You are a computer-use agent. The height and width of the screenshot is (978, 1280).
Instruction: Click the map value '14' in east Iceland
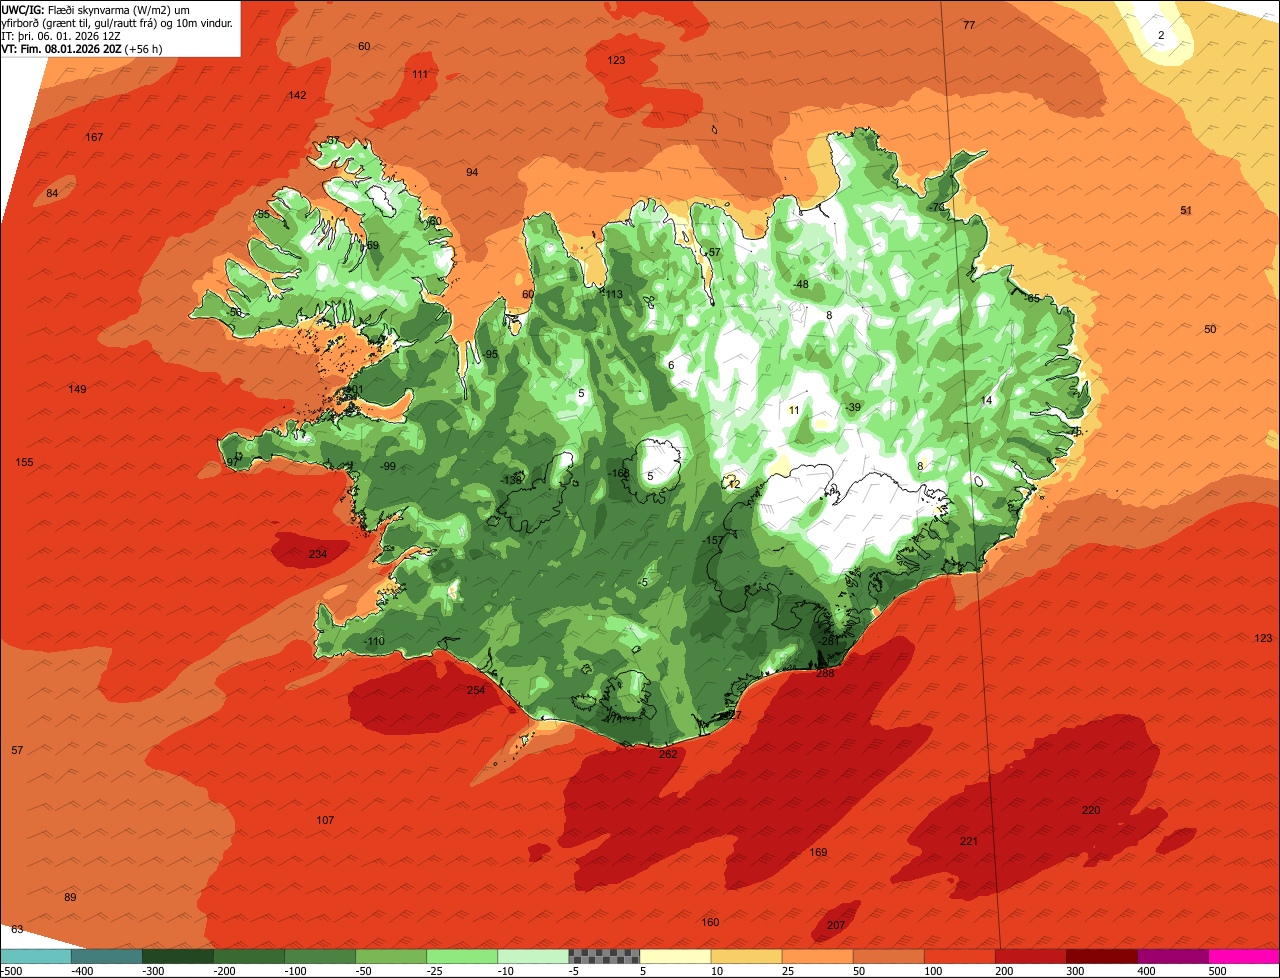click(987, 401)
